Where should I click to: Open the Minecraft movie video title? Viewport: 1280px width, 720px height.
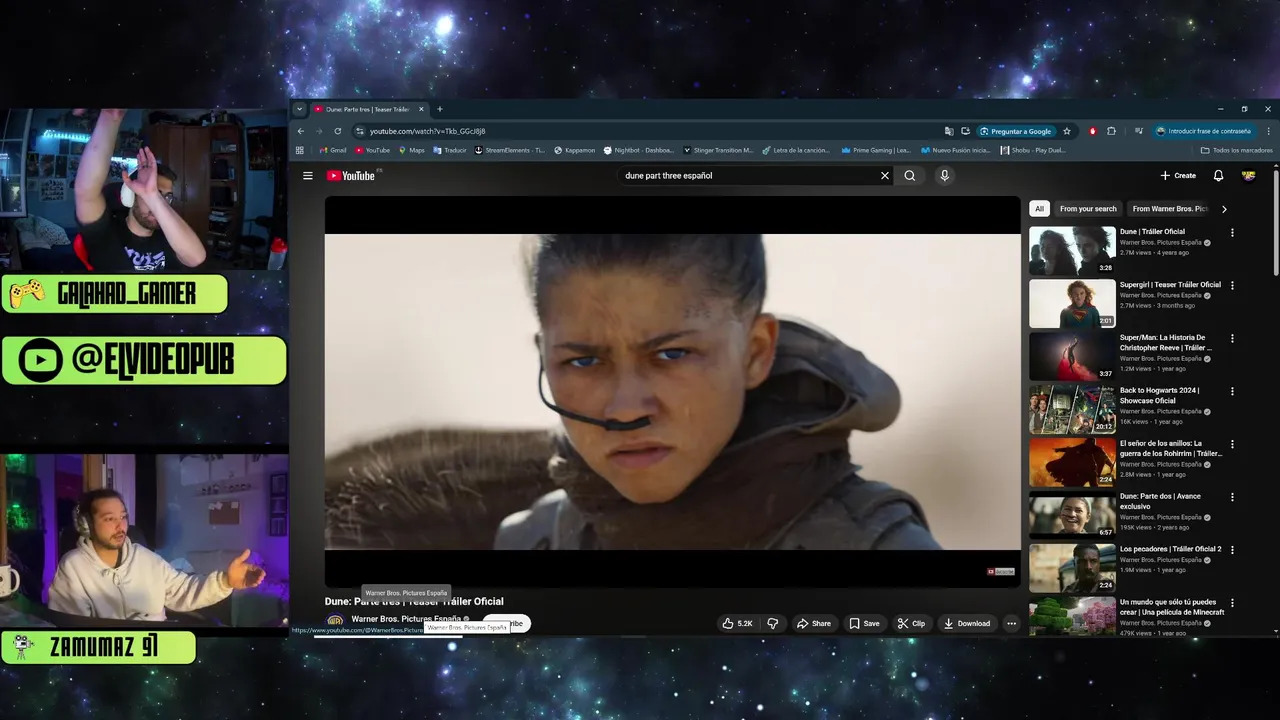1172,607
